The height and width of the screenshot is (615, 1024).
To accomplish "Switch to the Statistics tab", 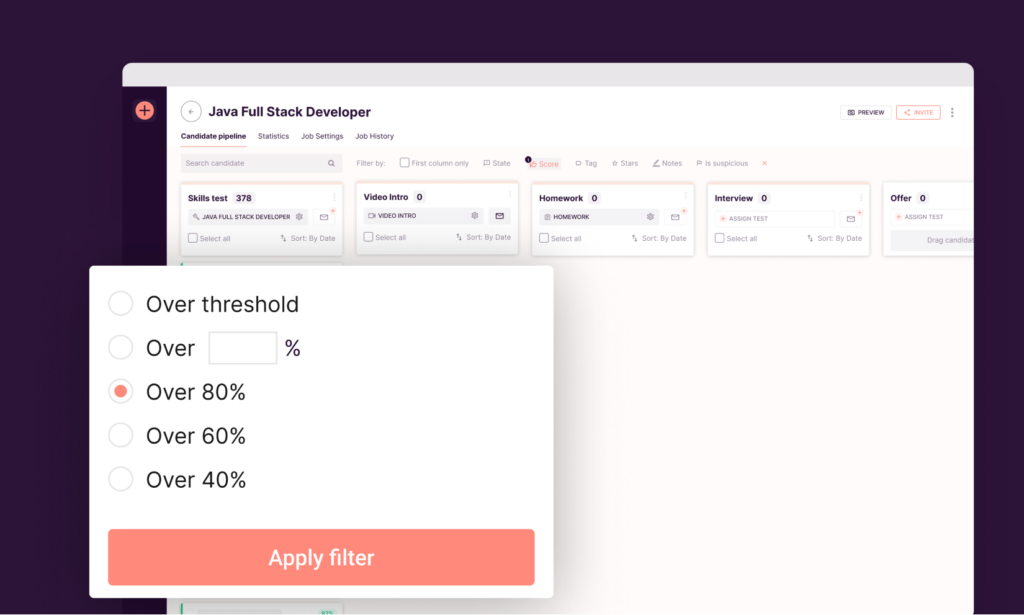I will coord(273,136).
